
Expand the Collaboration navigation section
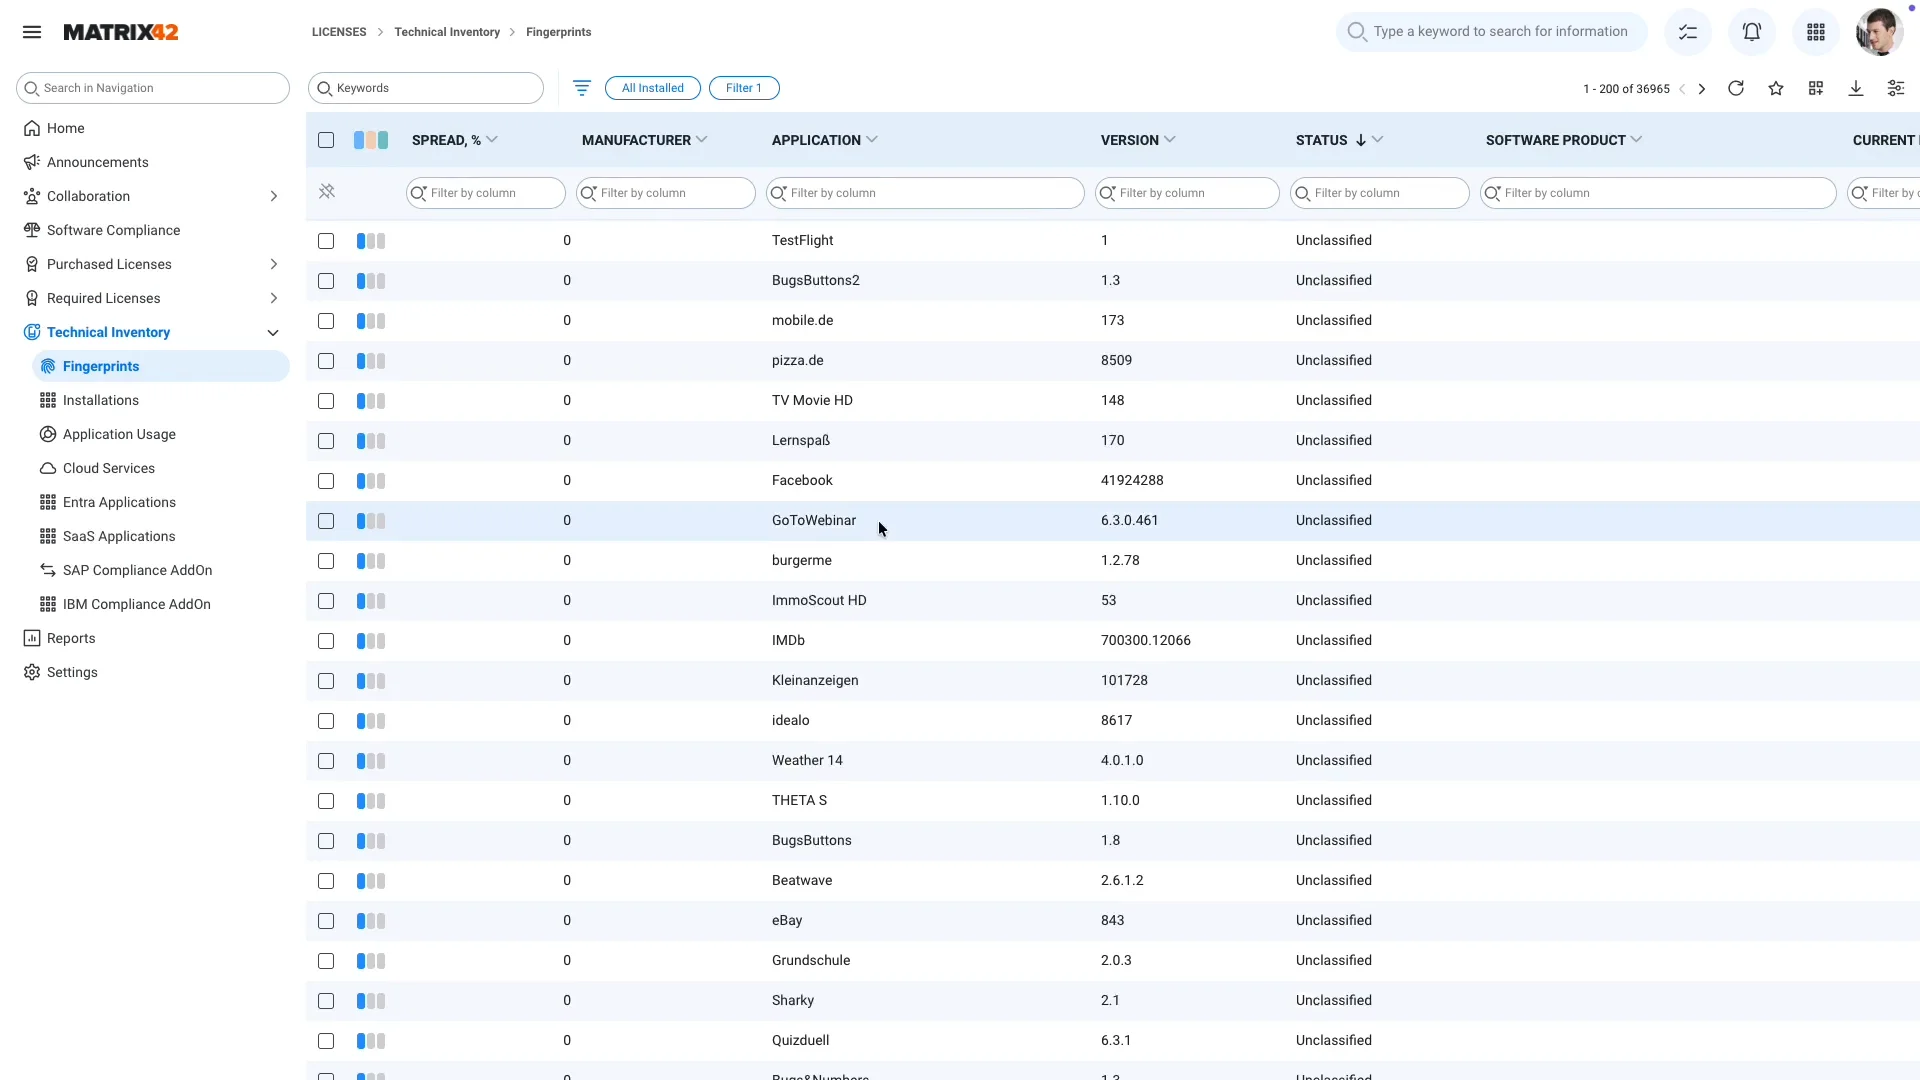273,196
